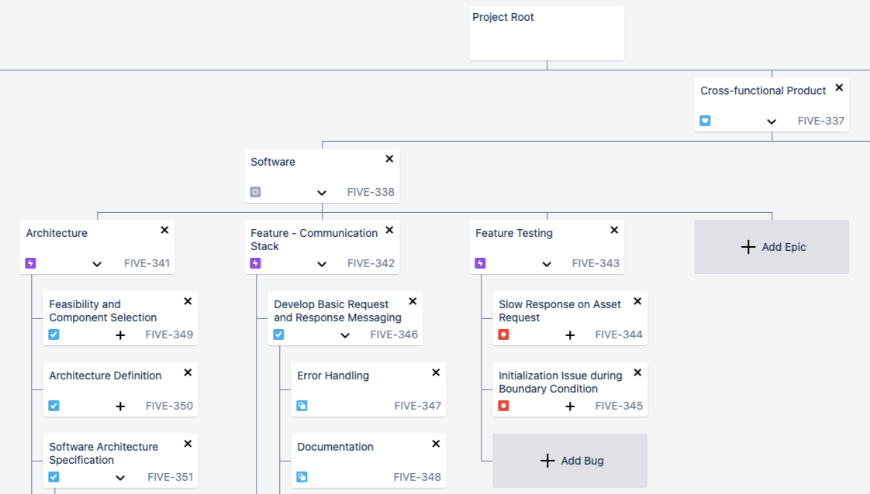Select the Project Root card

coord(547,33)
